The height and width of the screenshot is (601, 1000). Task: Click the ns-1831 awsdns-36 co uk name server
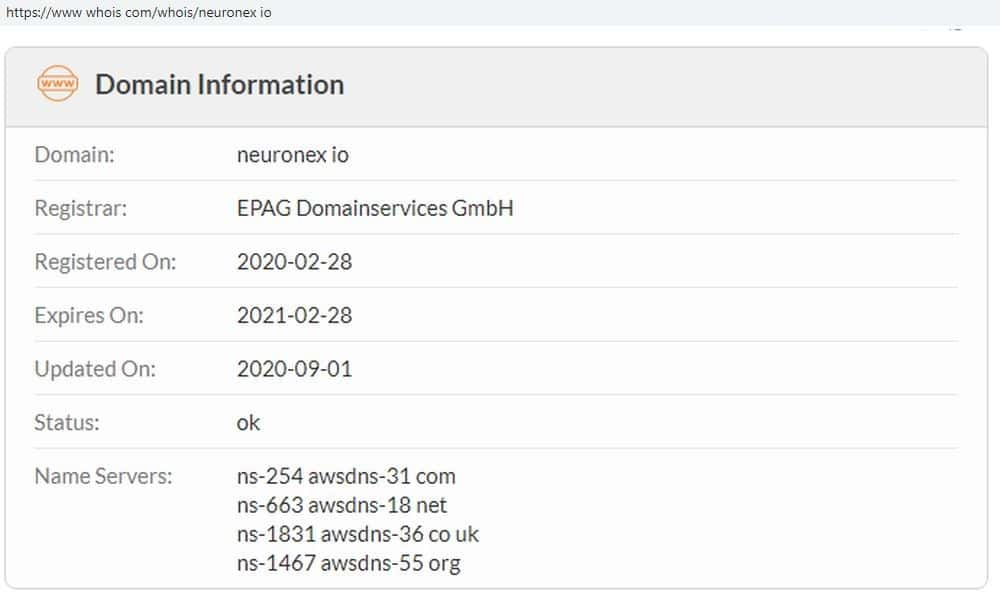358,534
